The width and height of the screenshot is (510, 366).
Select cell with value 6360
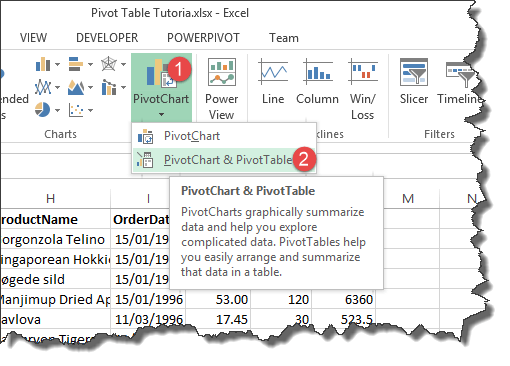344,299
